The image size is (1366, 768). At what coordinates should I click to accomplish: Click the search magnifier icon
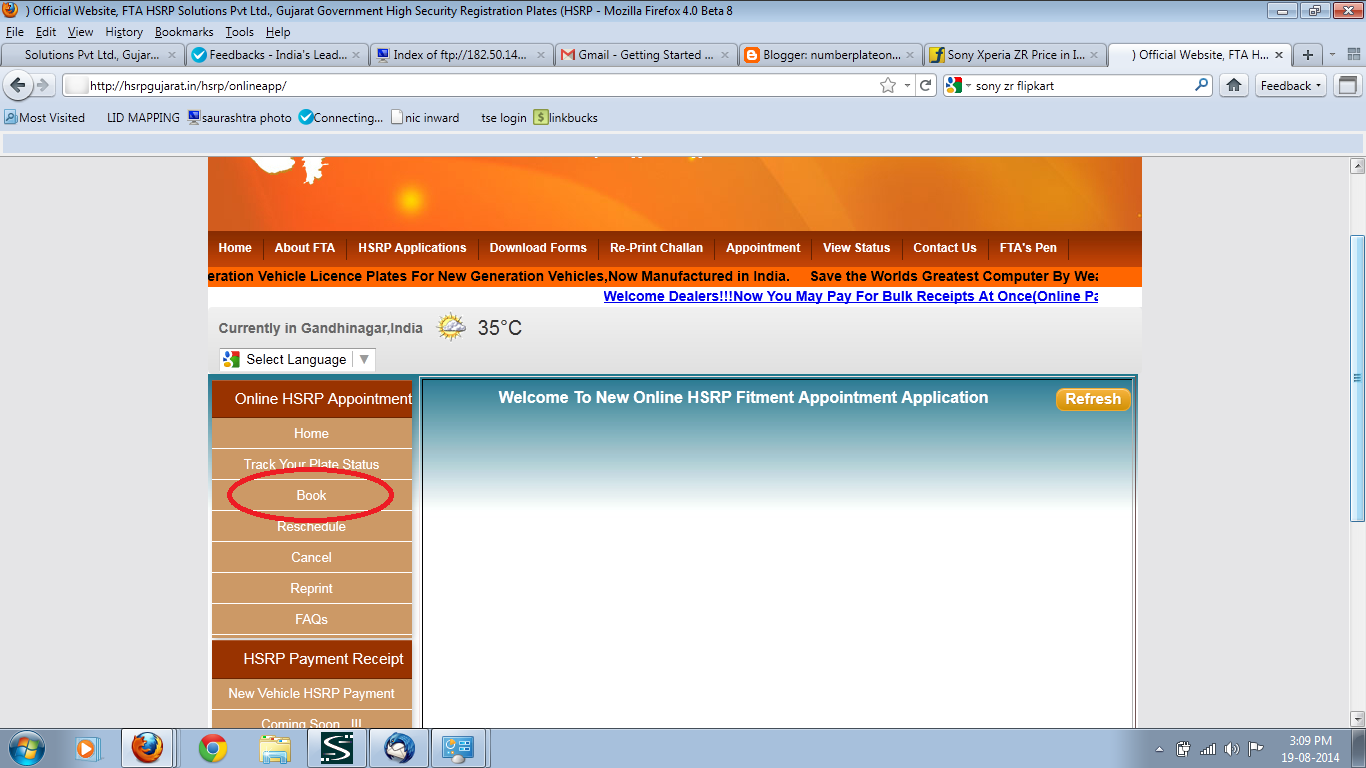point(1199,85)
